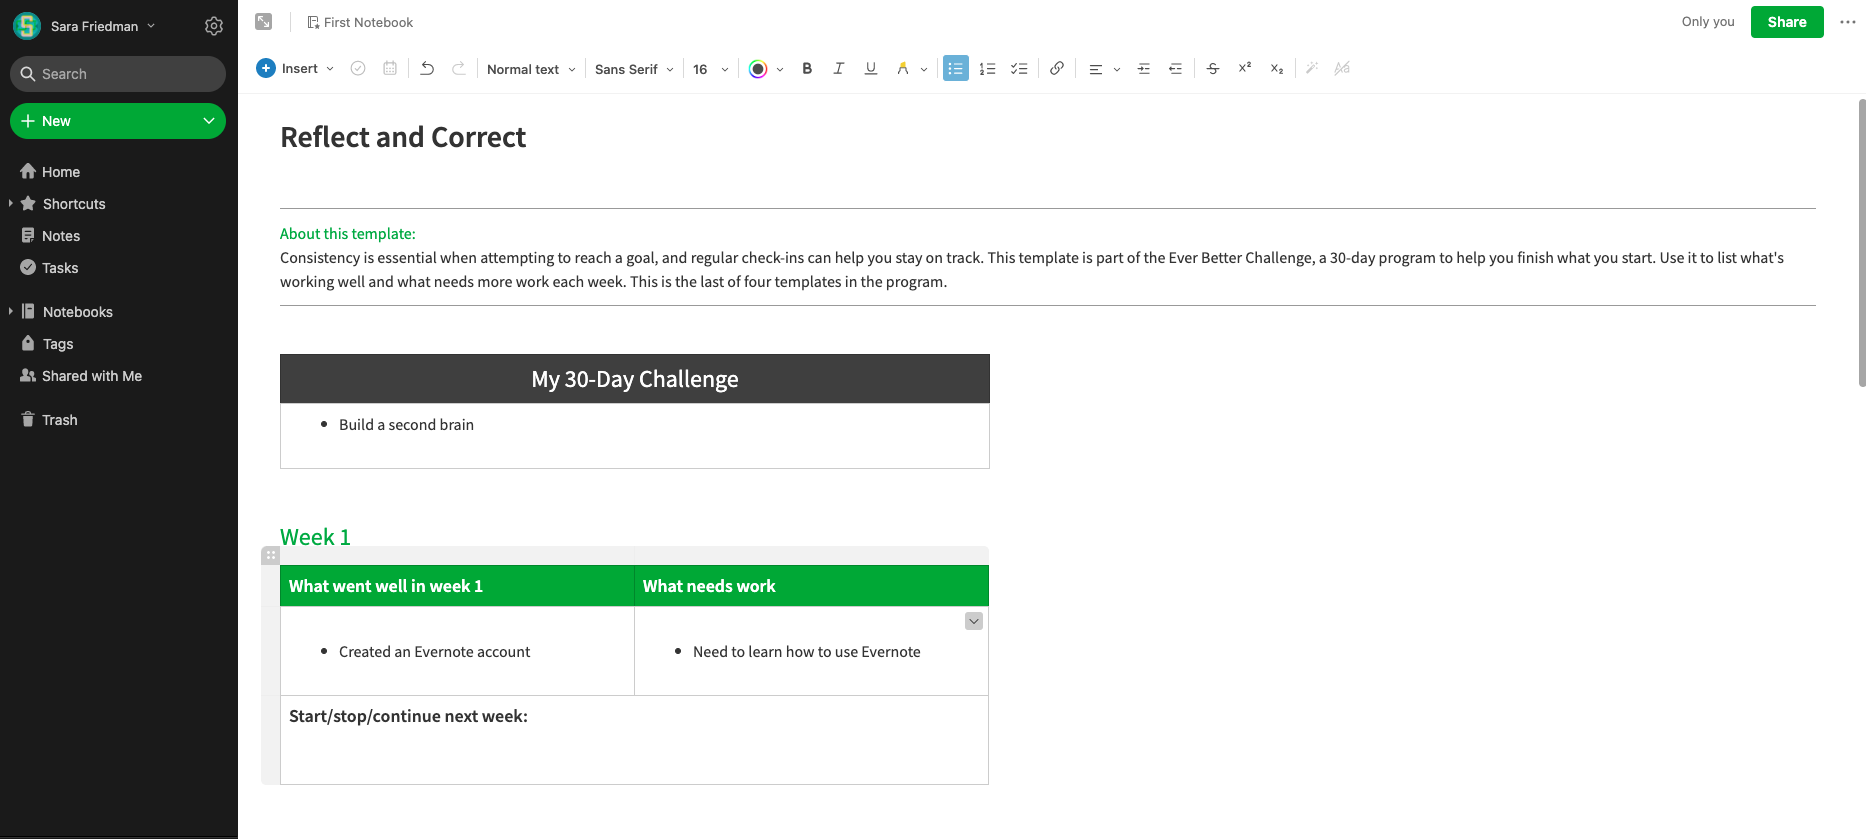Click Build a second brain bullet
1866x839 pixels.
406,425
